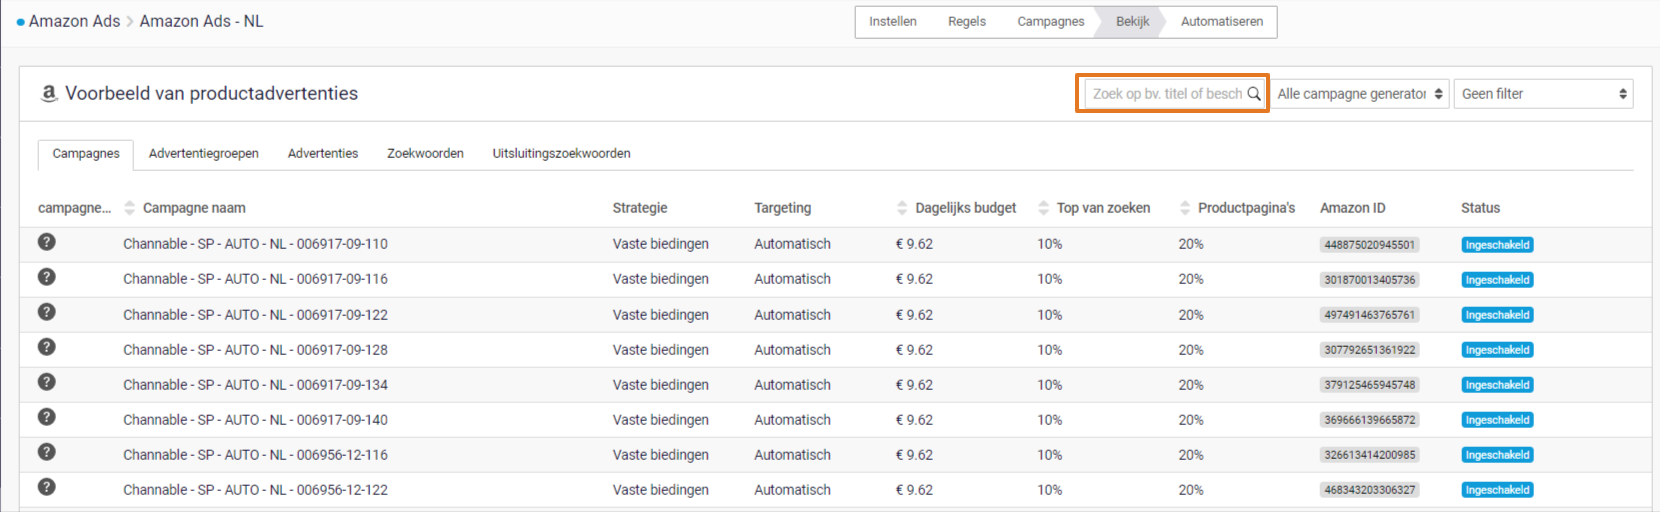Go to the Bekijk step
The height and width of the screenshot is (512, 1660).
pos(1133,22)
